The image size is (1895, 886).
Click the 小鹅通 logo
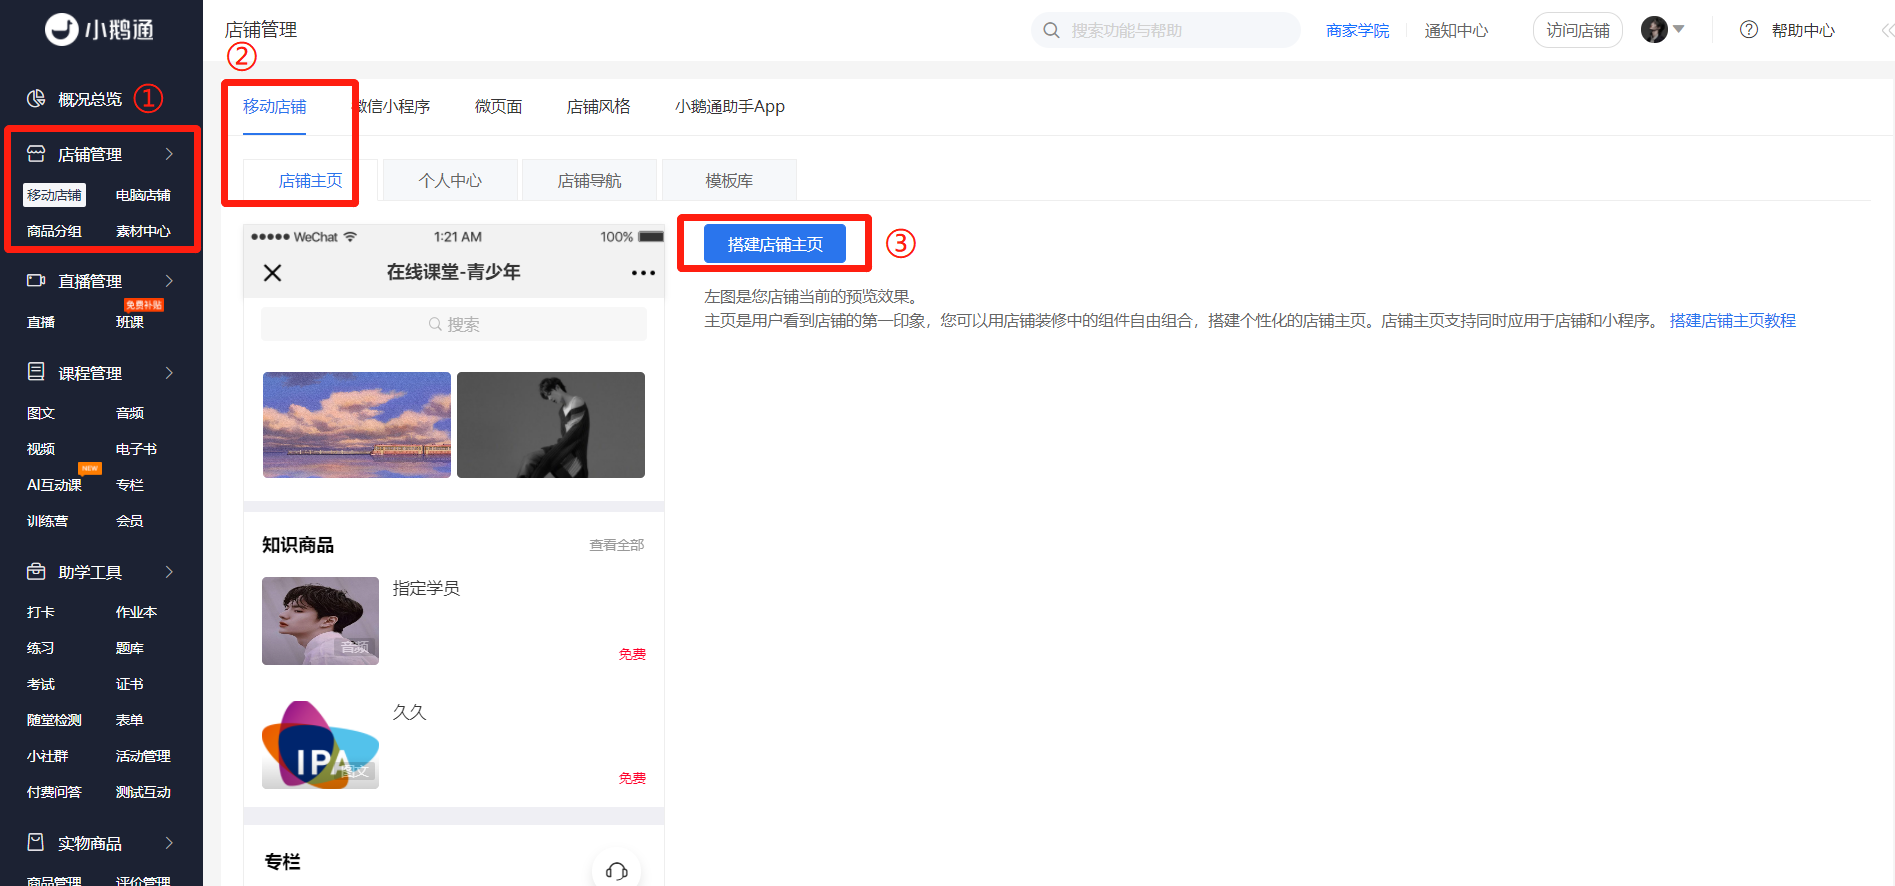point(99,30)
